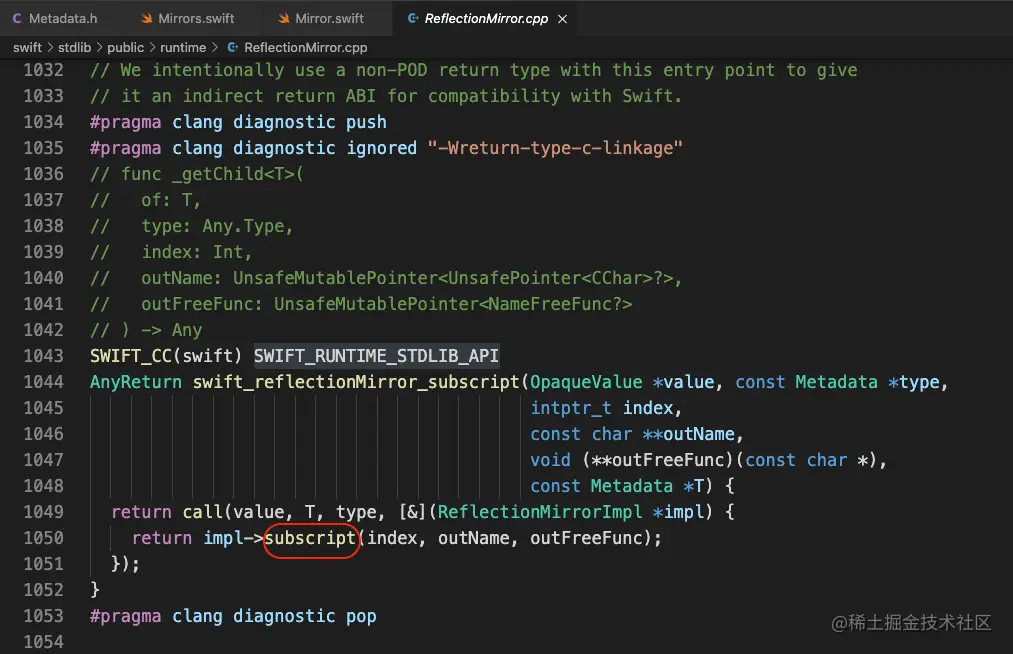Screen dimensions: 1013x654
Task: Switch to the Metadata.h tab
Action: coord(63,18)
